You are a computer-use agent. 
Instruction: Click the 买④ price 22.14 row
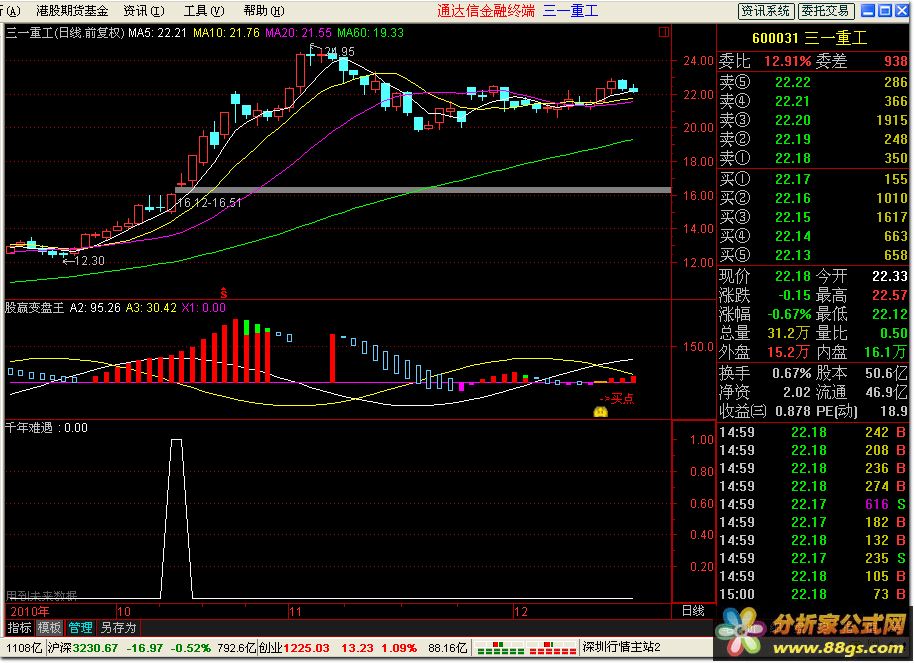point(812,236)
